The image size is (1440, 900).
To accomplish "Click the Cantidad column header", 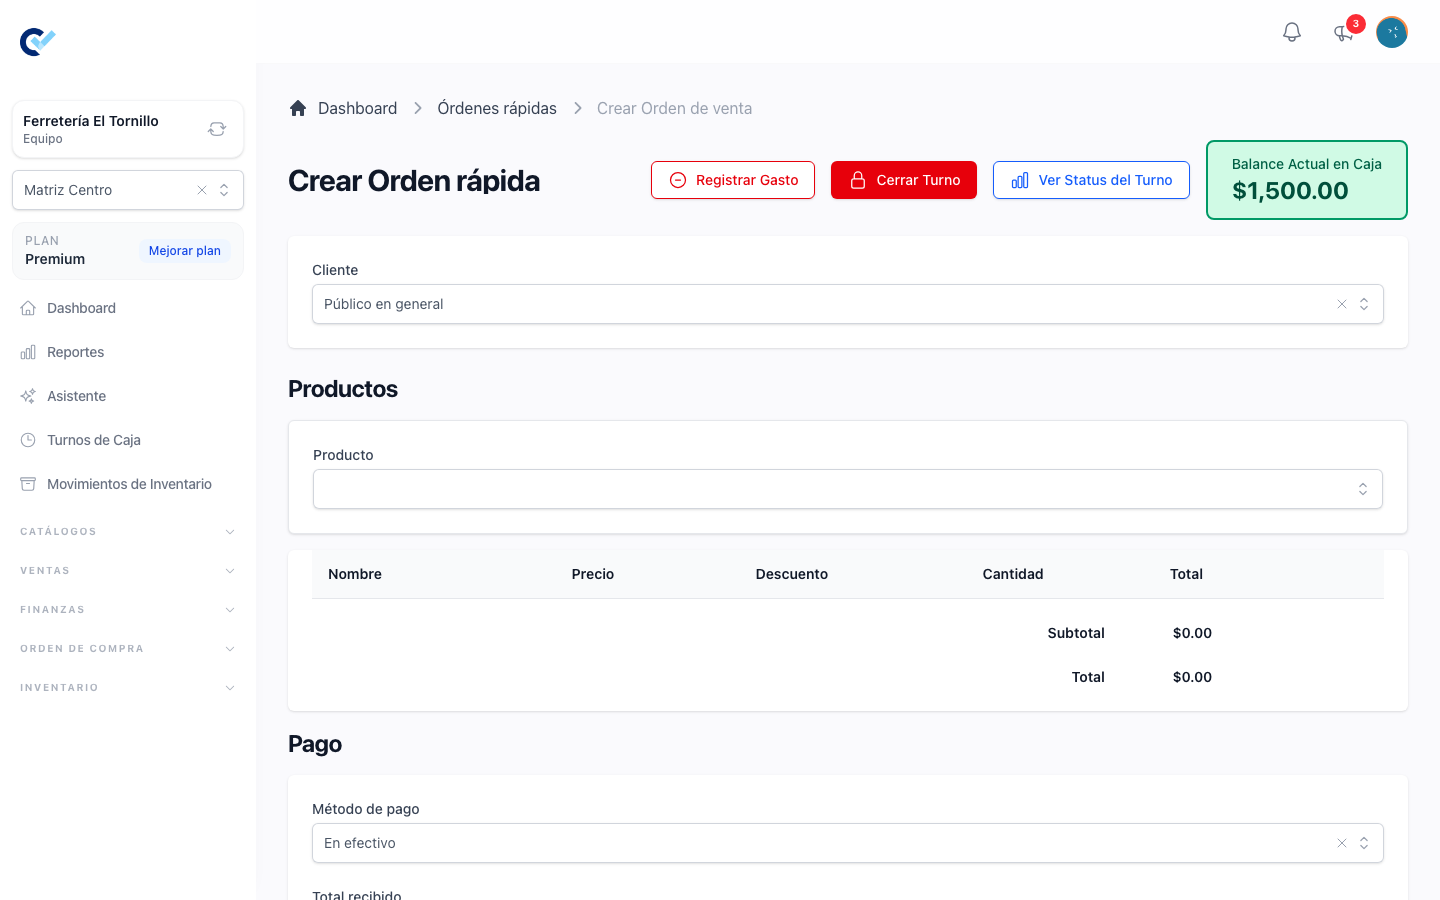I will tap(1013, 574).
